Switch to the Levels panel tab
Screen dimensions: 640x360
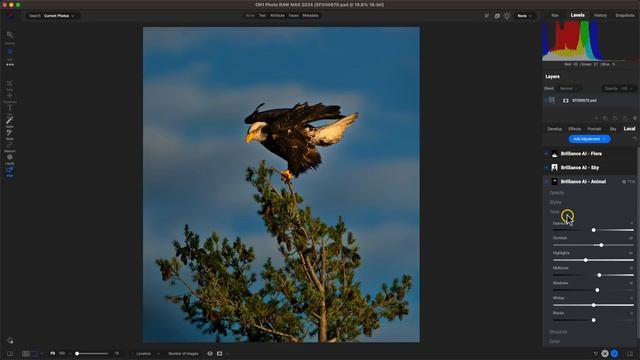coord(578,16)
